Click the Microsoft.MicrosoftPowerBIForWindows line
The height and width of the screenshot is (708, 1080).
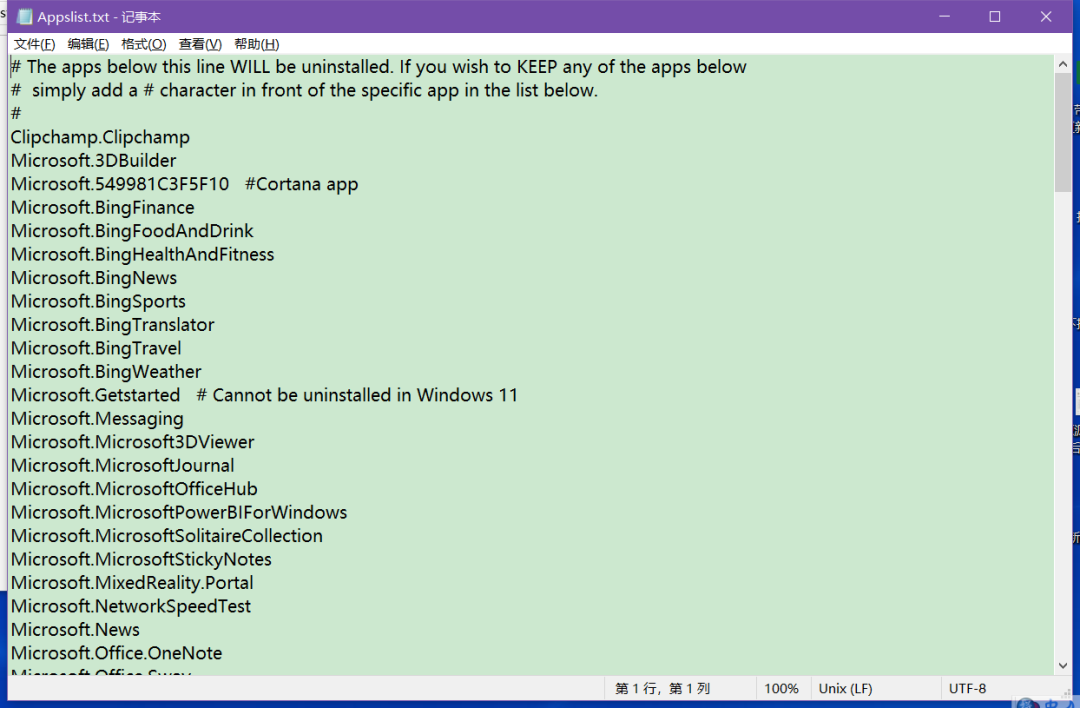coord(179,512)
